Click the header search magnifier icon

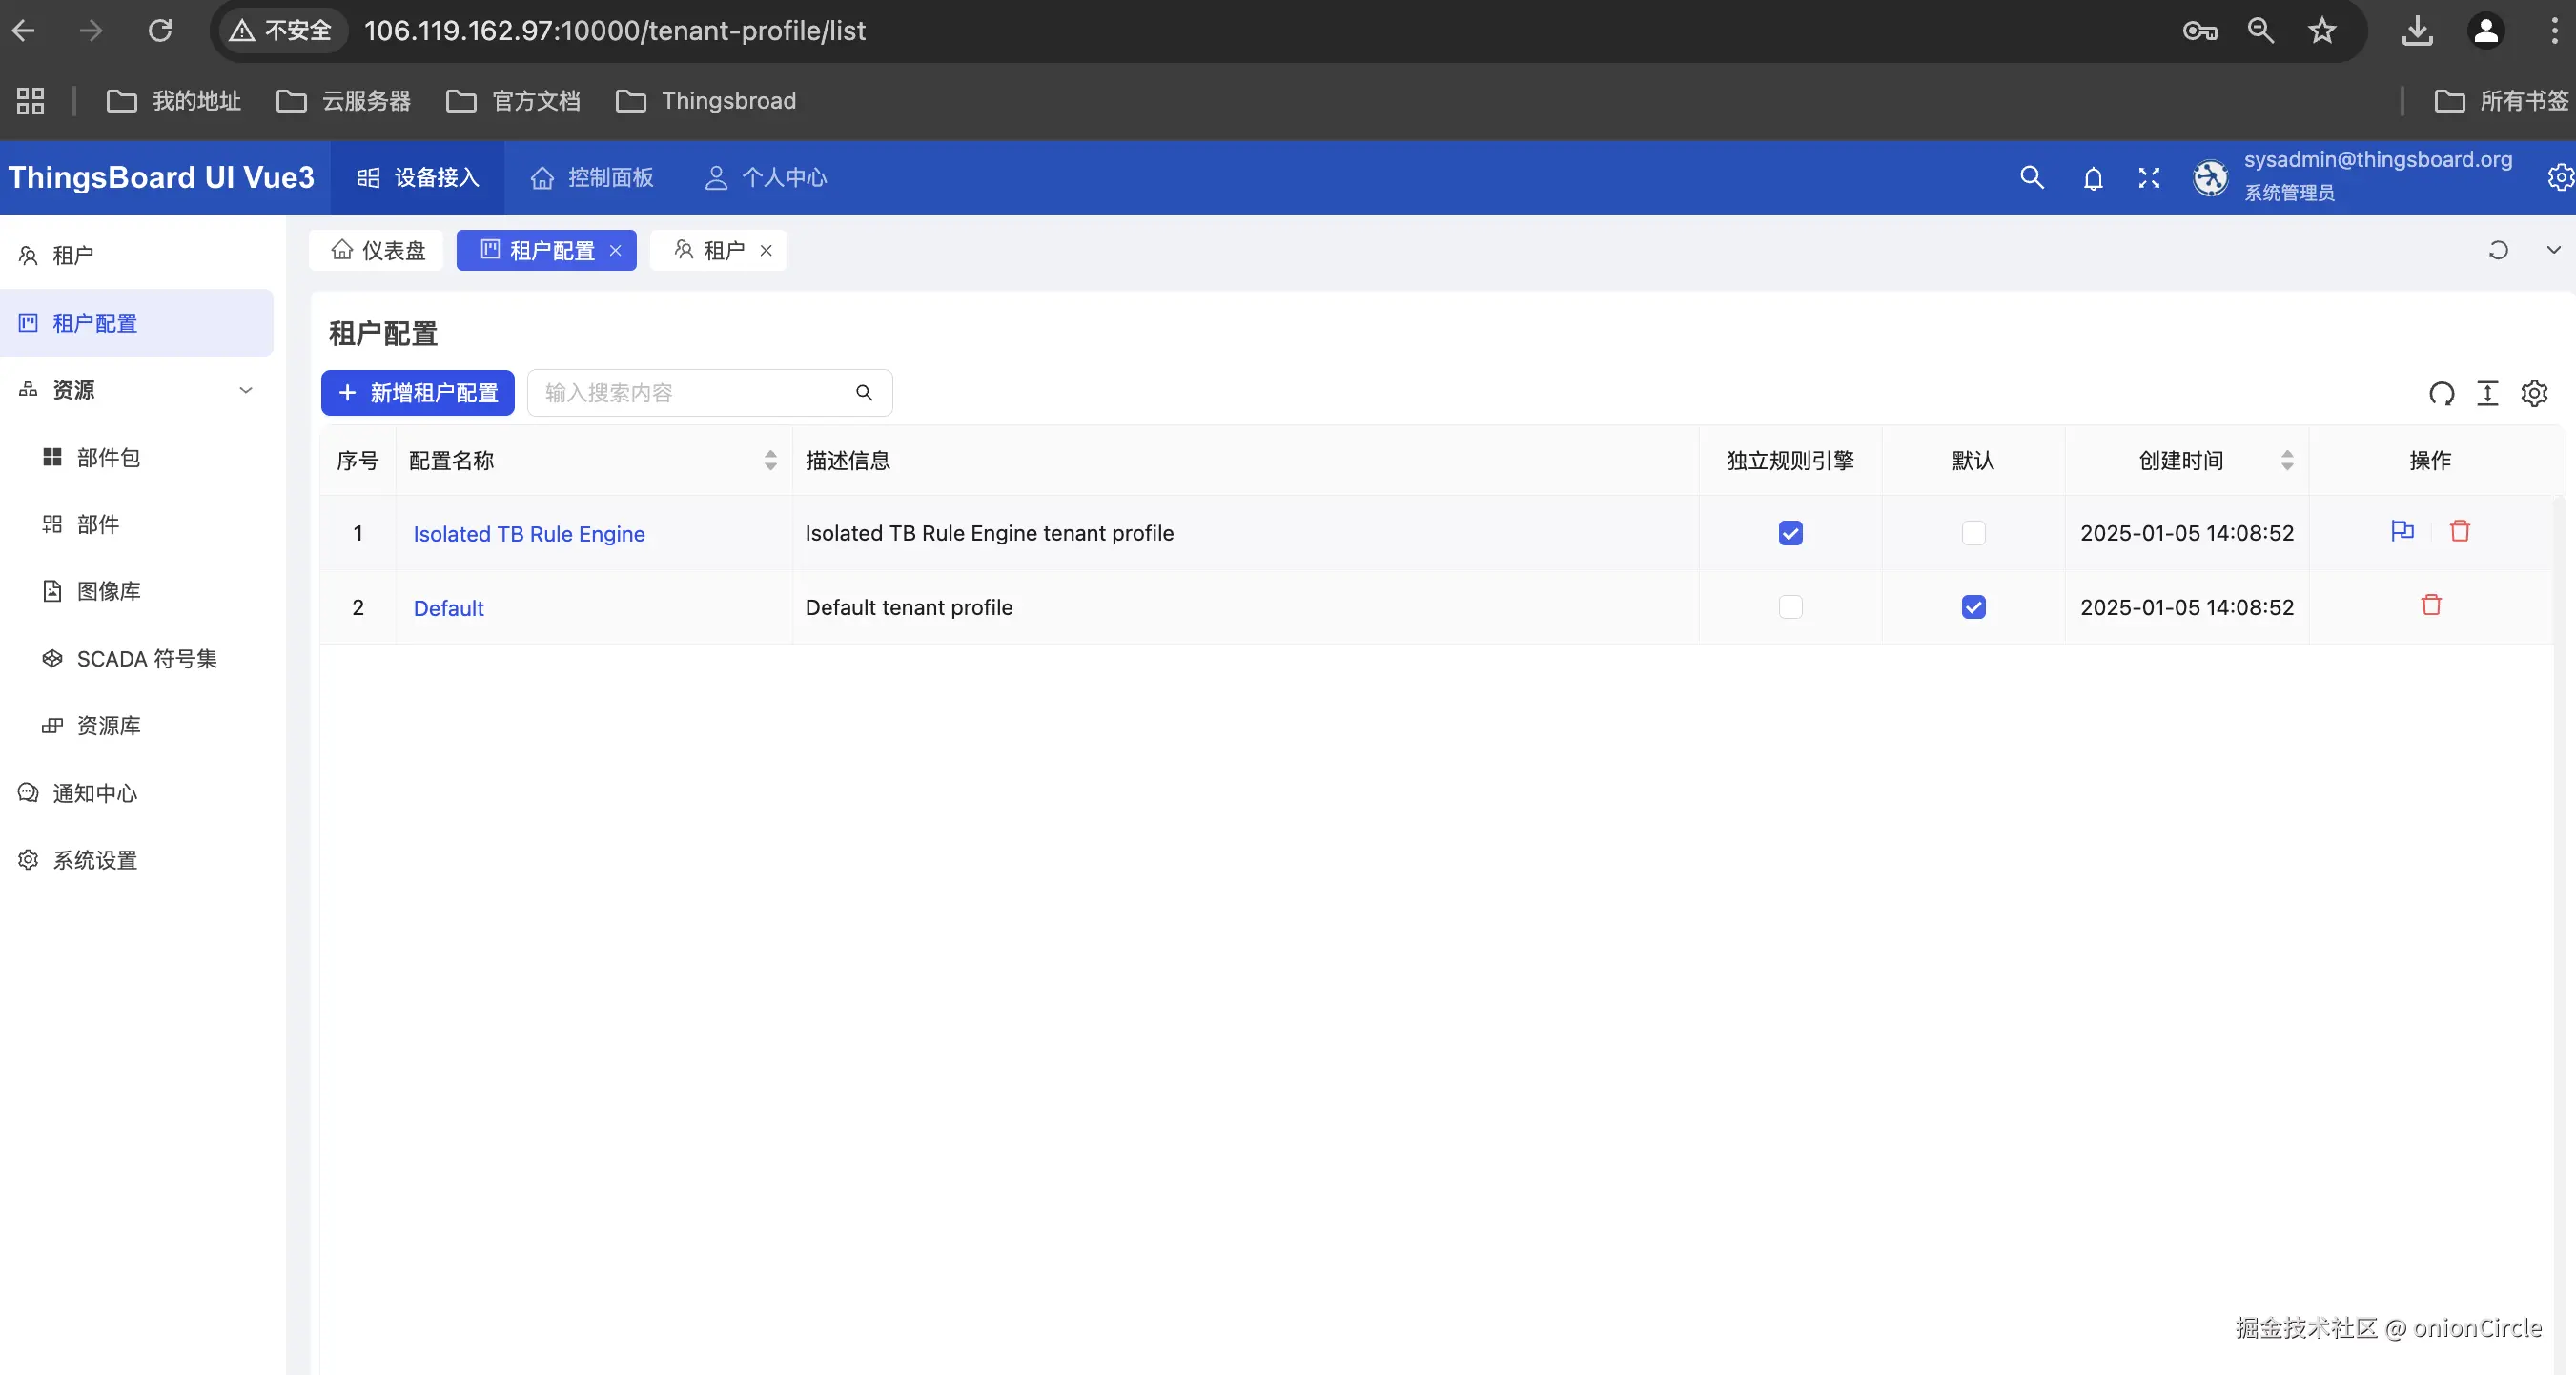click(x=2031, y=178)
